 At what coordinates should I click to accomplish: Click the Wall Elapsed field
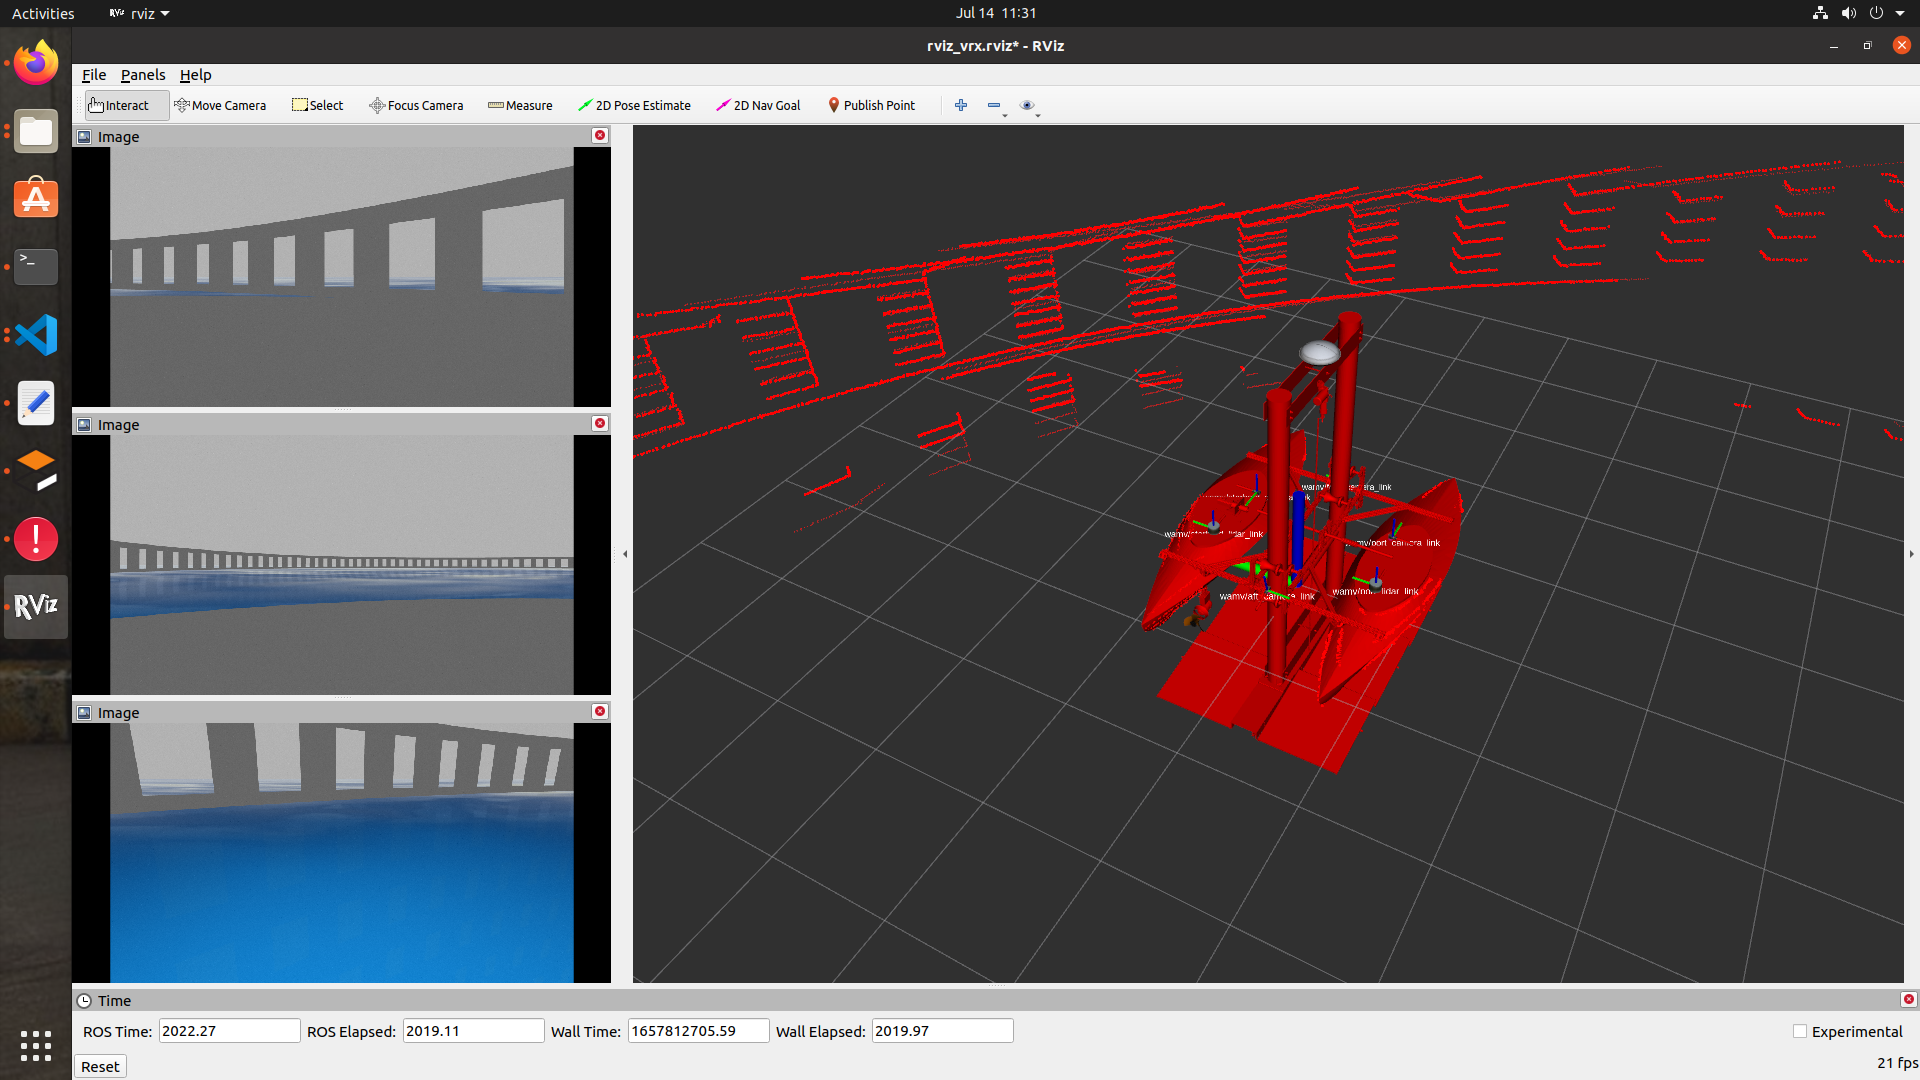[942, 1031]
